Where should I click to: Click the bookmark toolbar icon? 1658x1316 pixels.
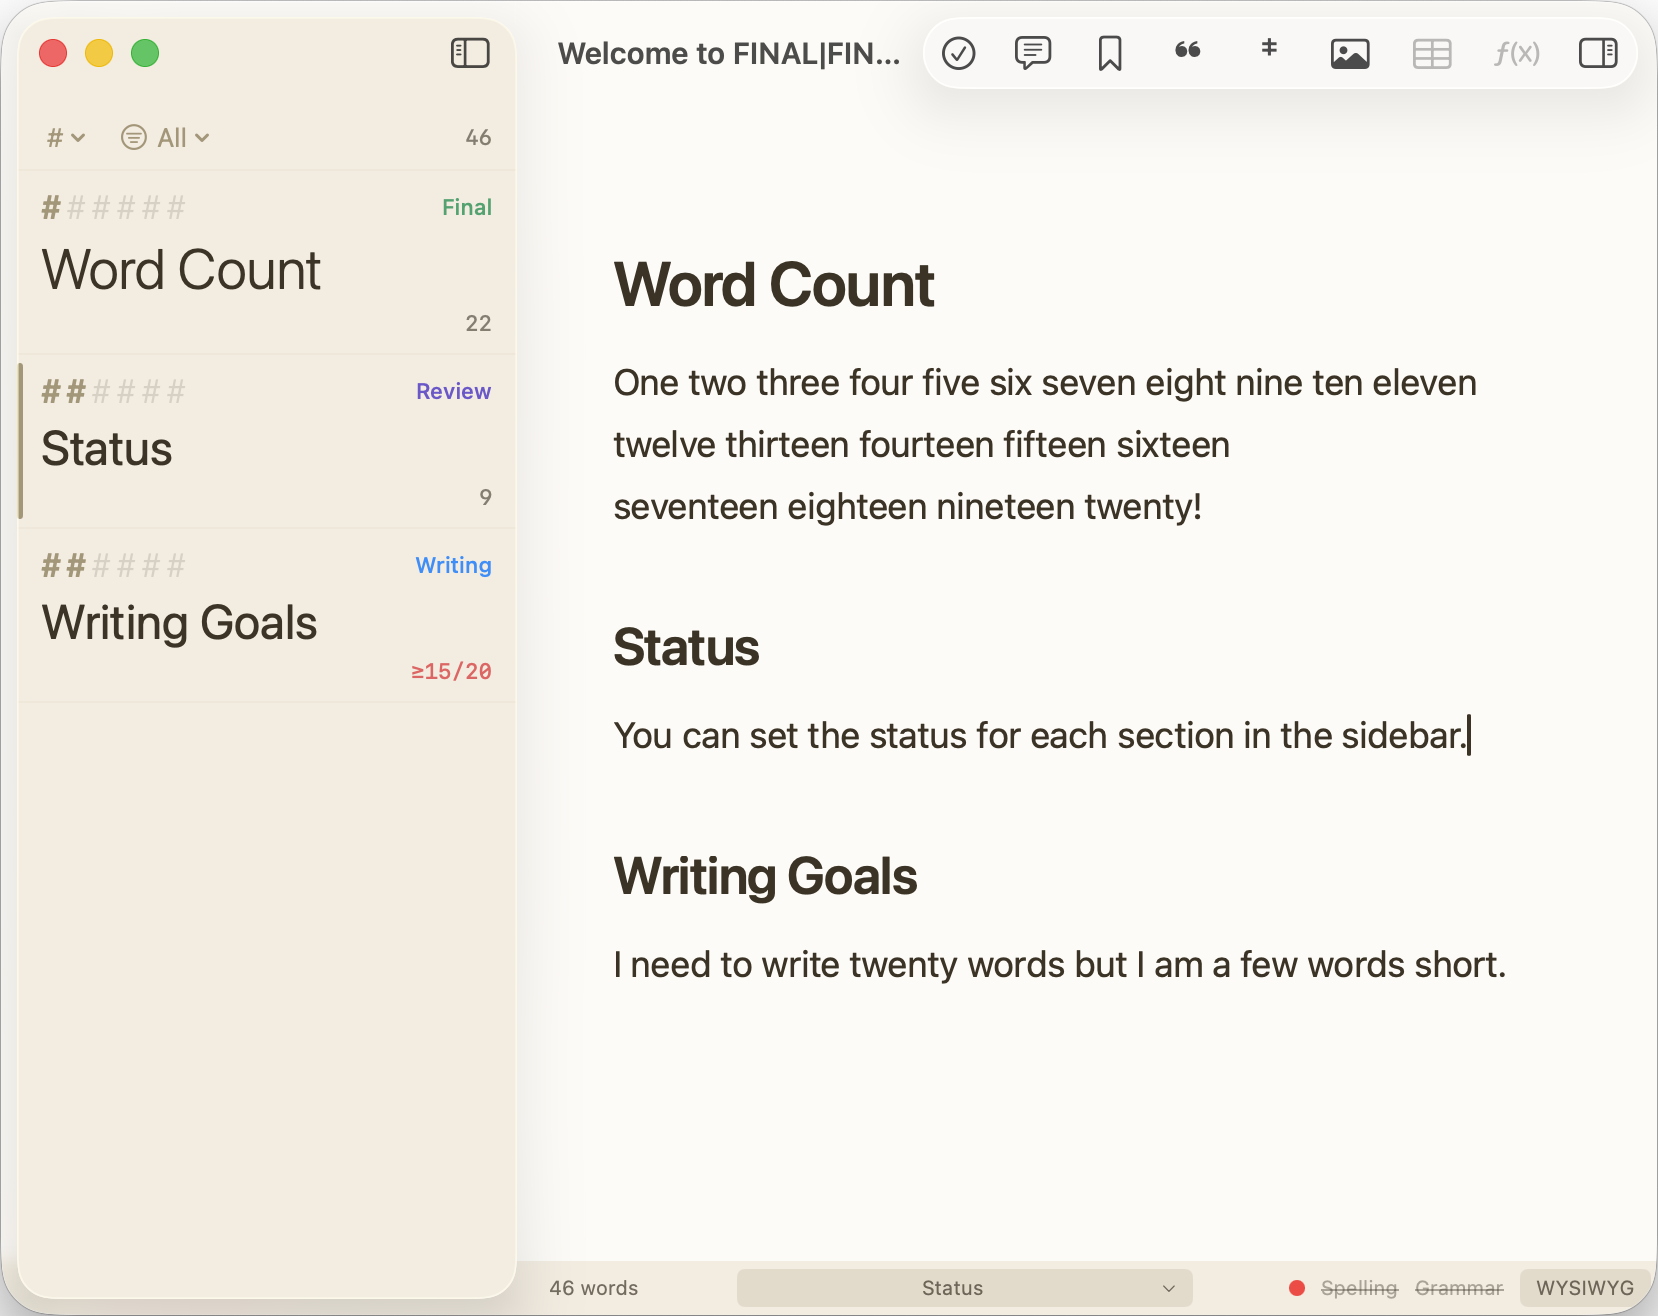coord(1110,53)
